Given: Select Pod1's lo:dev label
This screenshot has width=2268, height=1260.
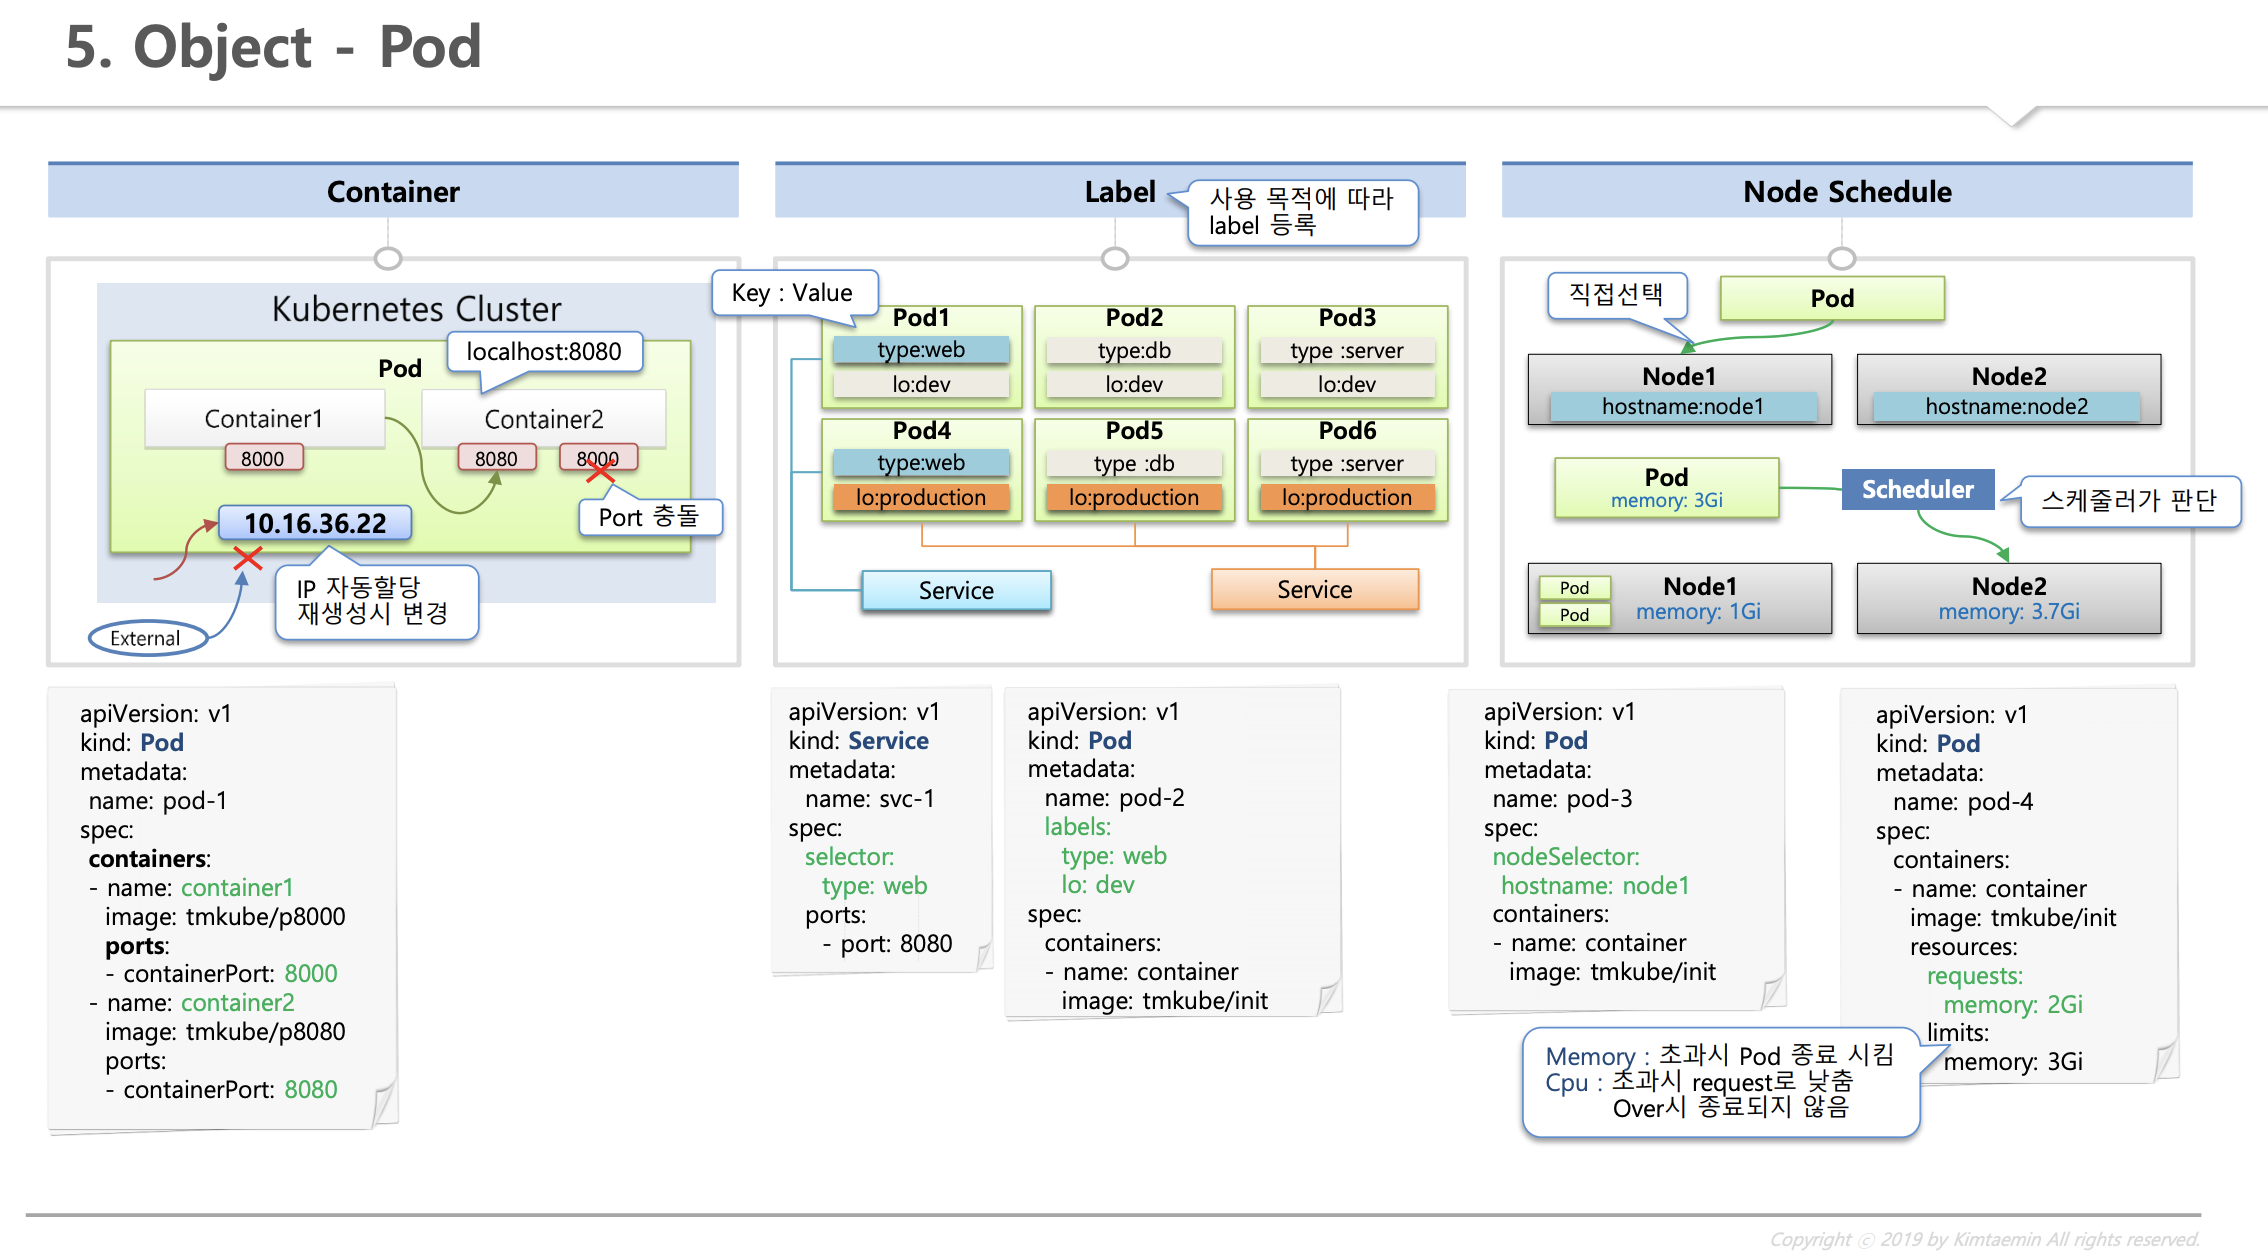Looking at the screenshot, I should pos(921,384).
